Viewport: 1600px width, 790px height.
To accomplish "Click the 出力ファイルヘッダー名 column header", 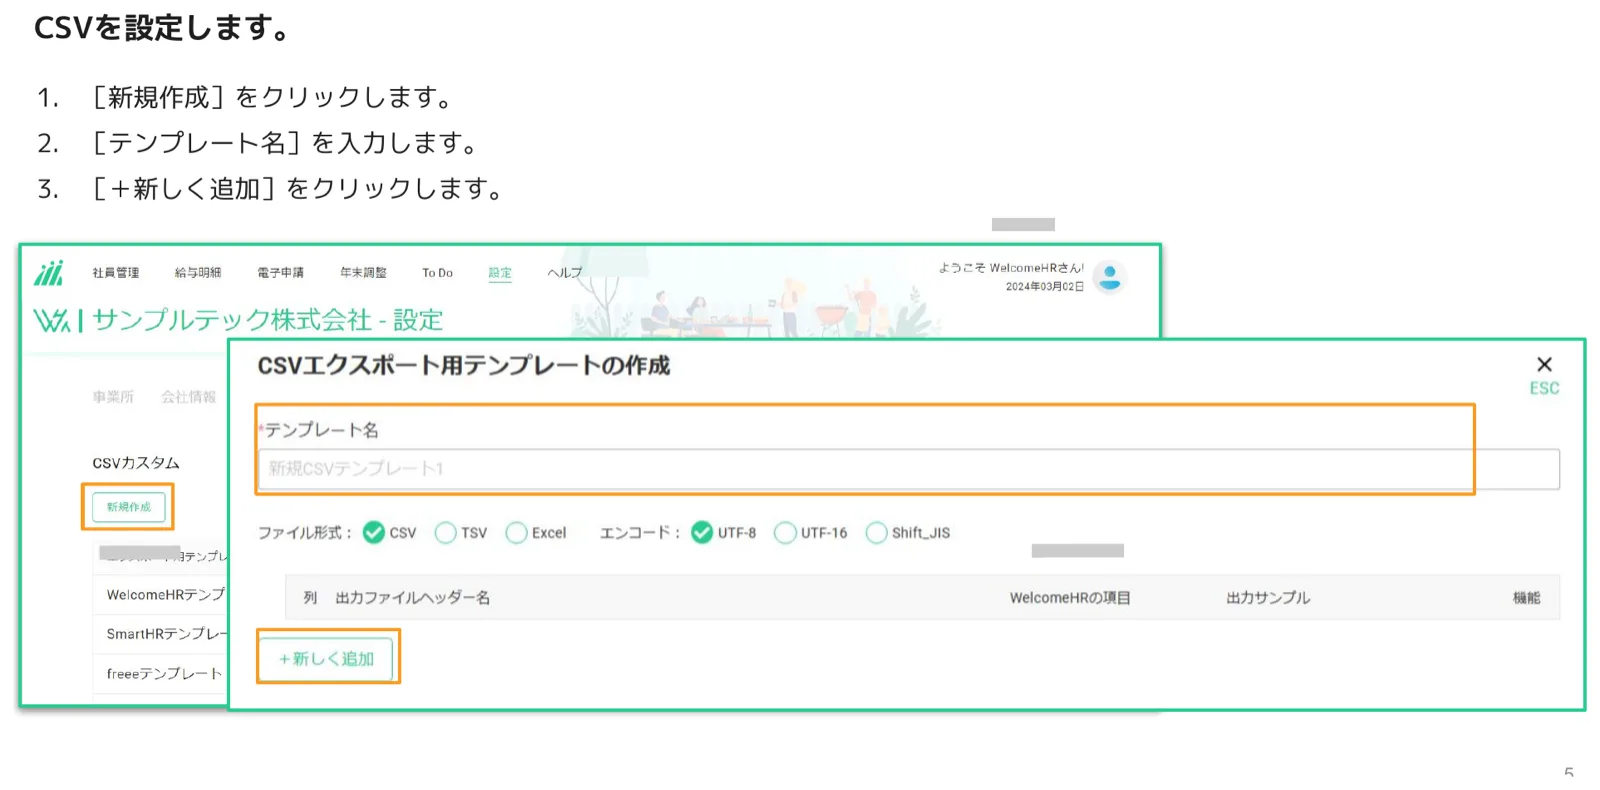I will [x=412, y=598].
